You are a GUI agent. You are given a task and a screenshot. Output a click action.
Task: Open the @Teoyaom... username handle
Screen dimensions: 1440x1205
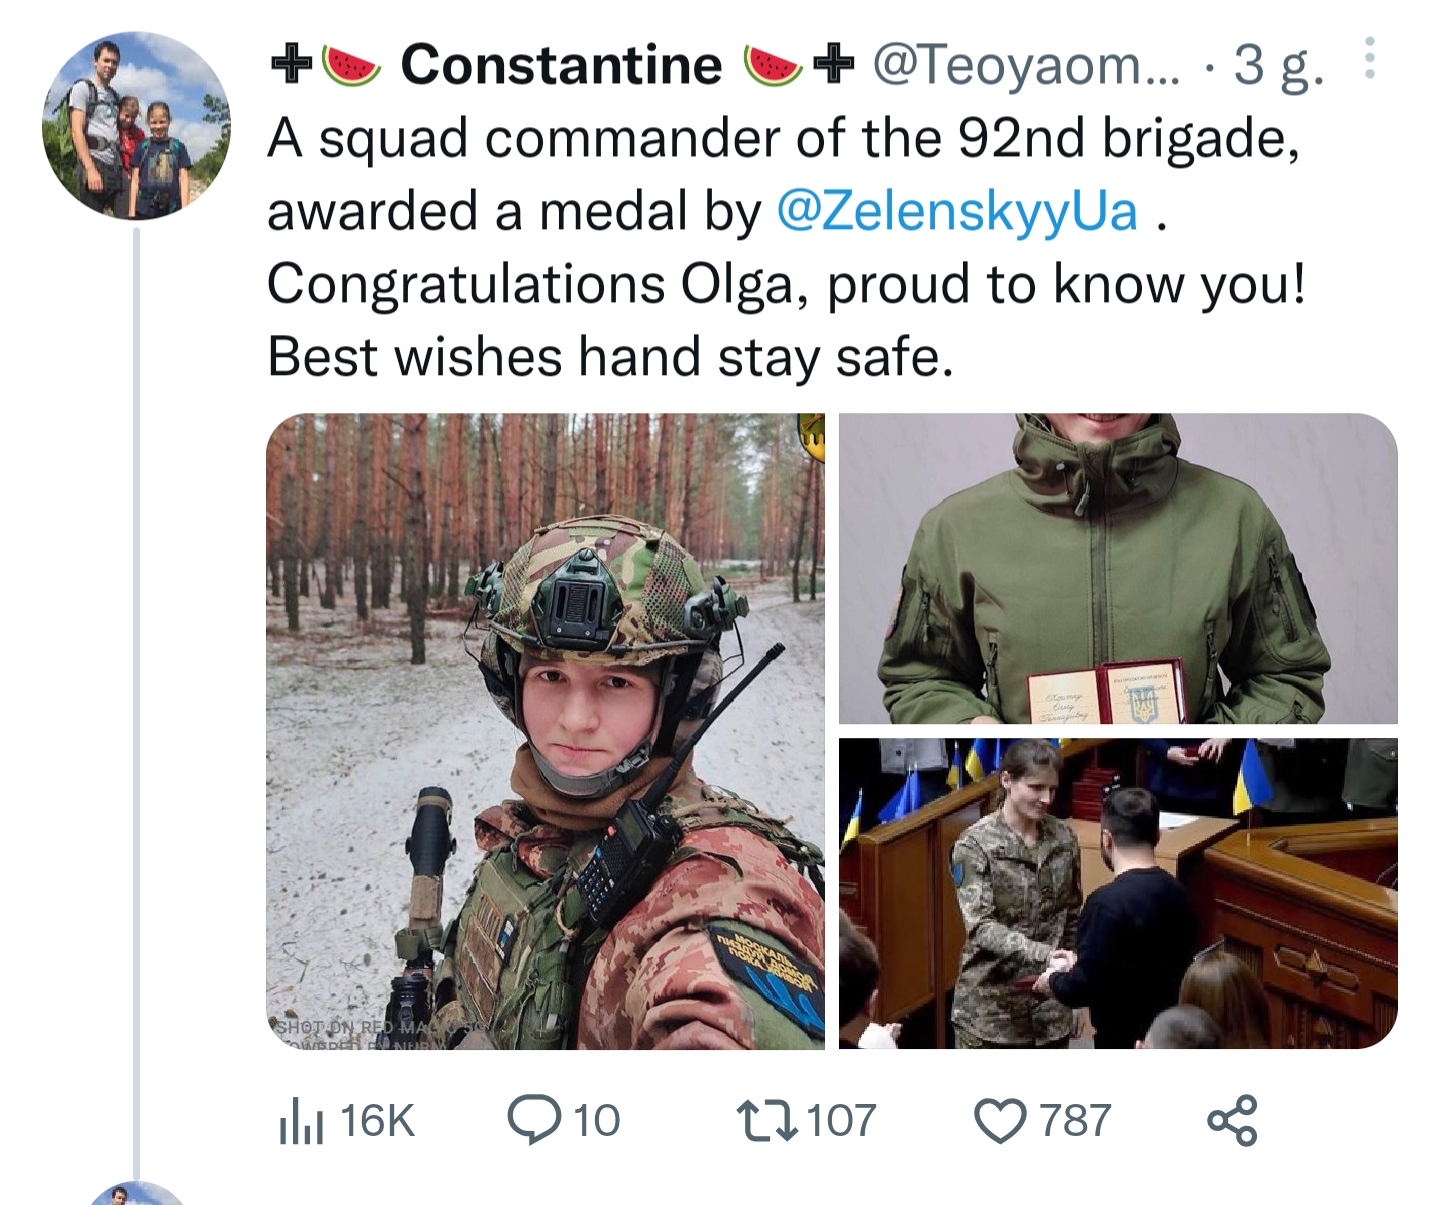[1026, 65]
